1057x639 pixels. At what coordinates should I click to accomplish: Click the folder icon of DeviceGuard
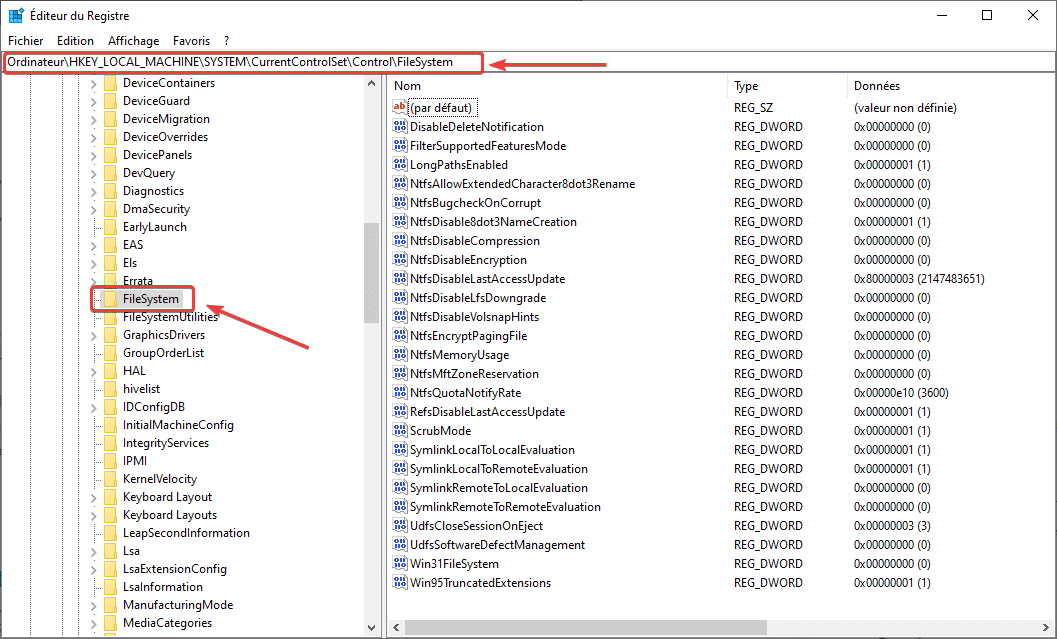point(111,101)
